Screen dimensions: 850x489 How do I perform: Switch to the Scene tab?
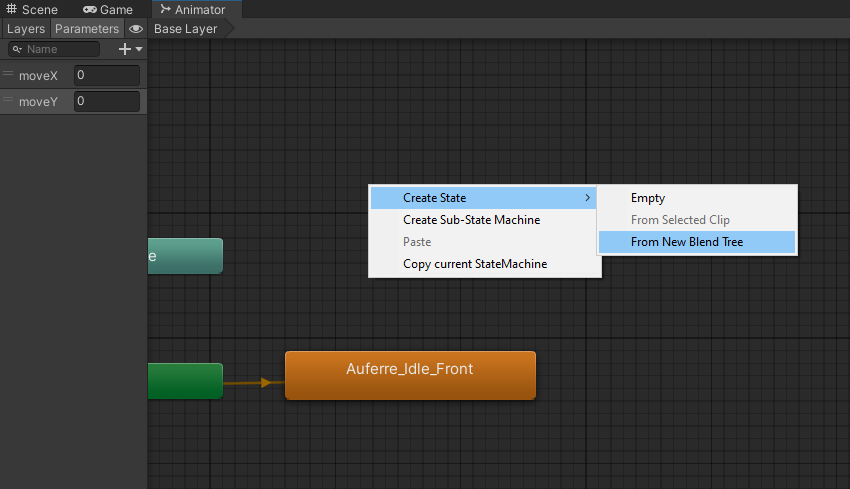pyautogui.click(x=32, y=9)
